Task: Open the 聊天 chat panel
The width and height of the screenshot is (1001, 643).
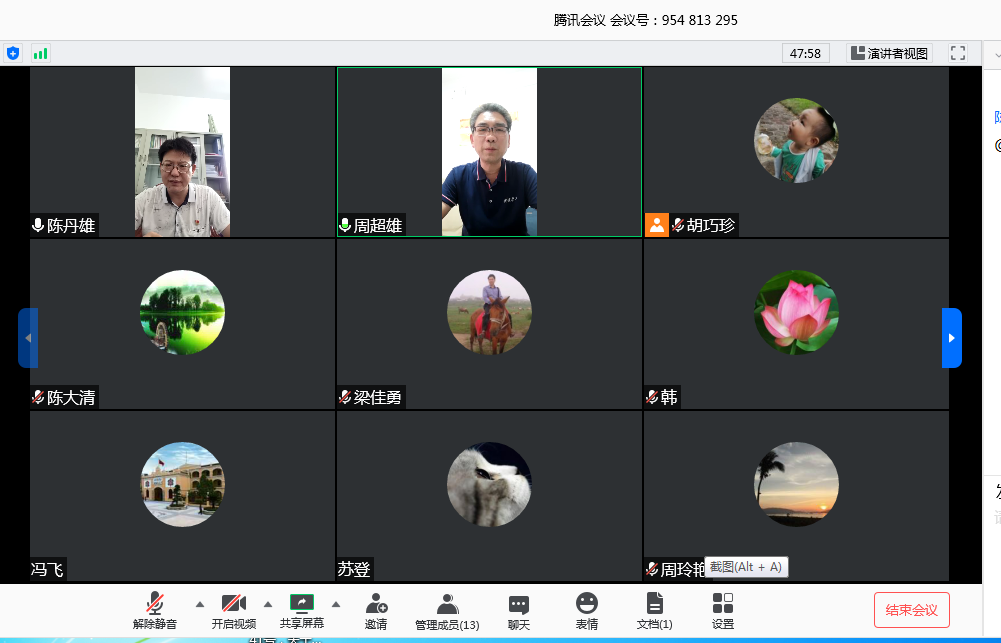Action: point(518,609)
